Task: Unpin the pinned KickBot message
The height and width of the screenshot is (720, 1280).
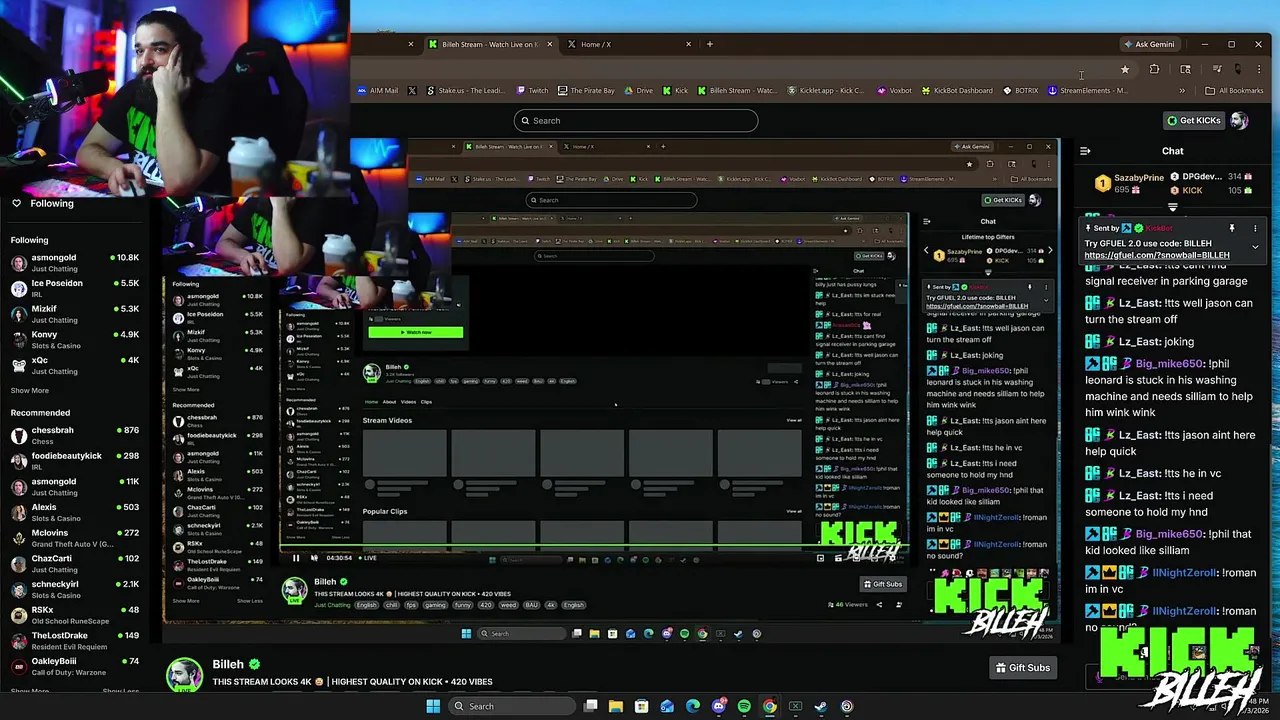Action: tap(1232, 228)
